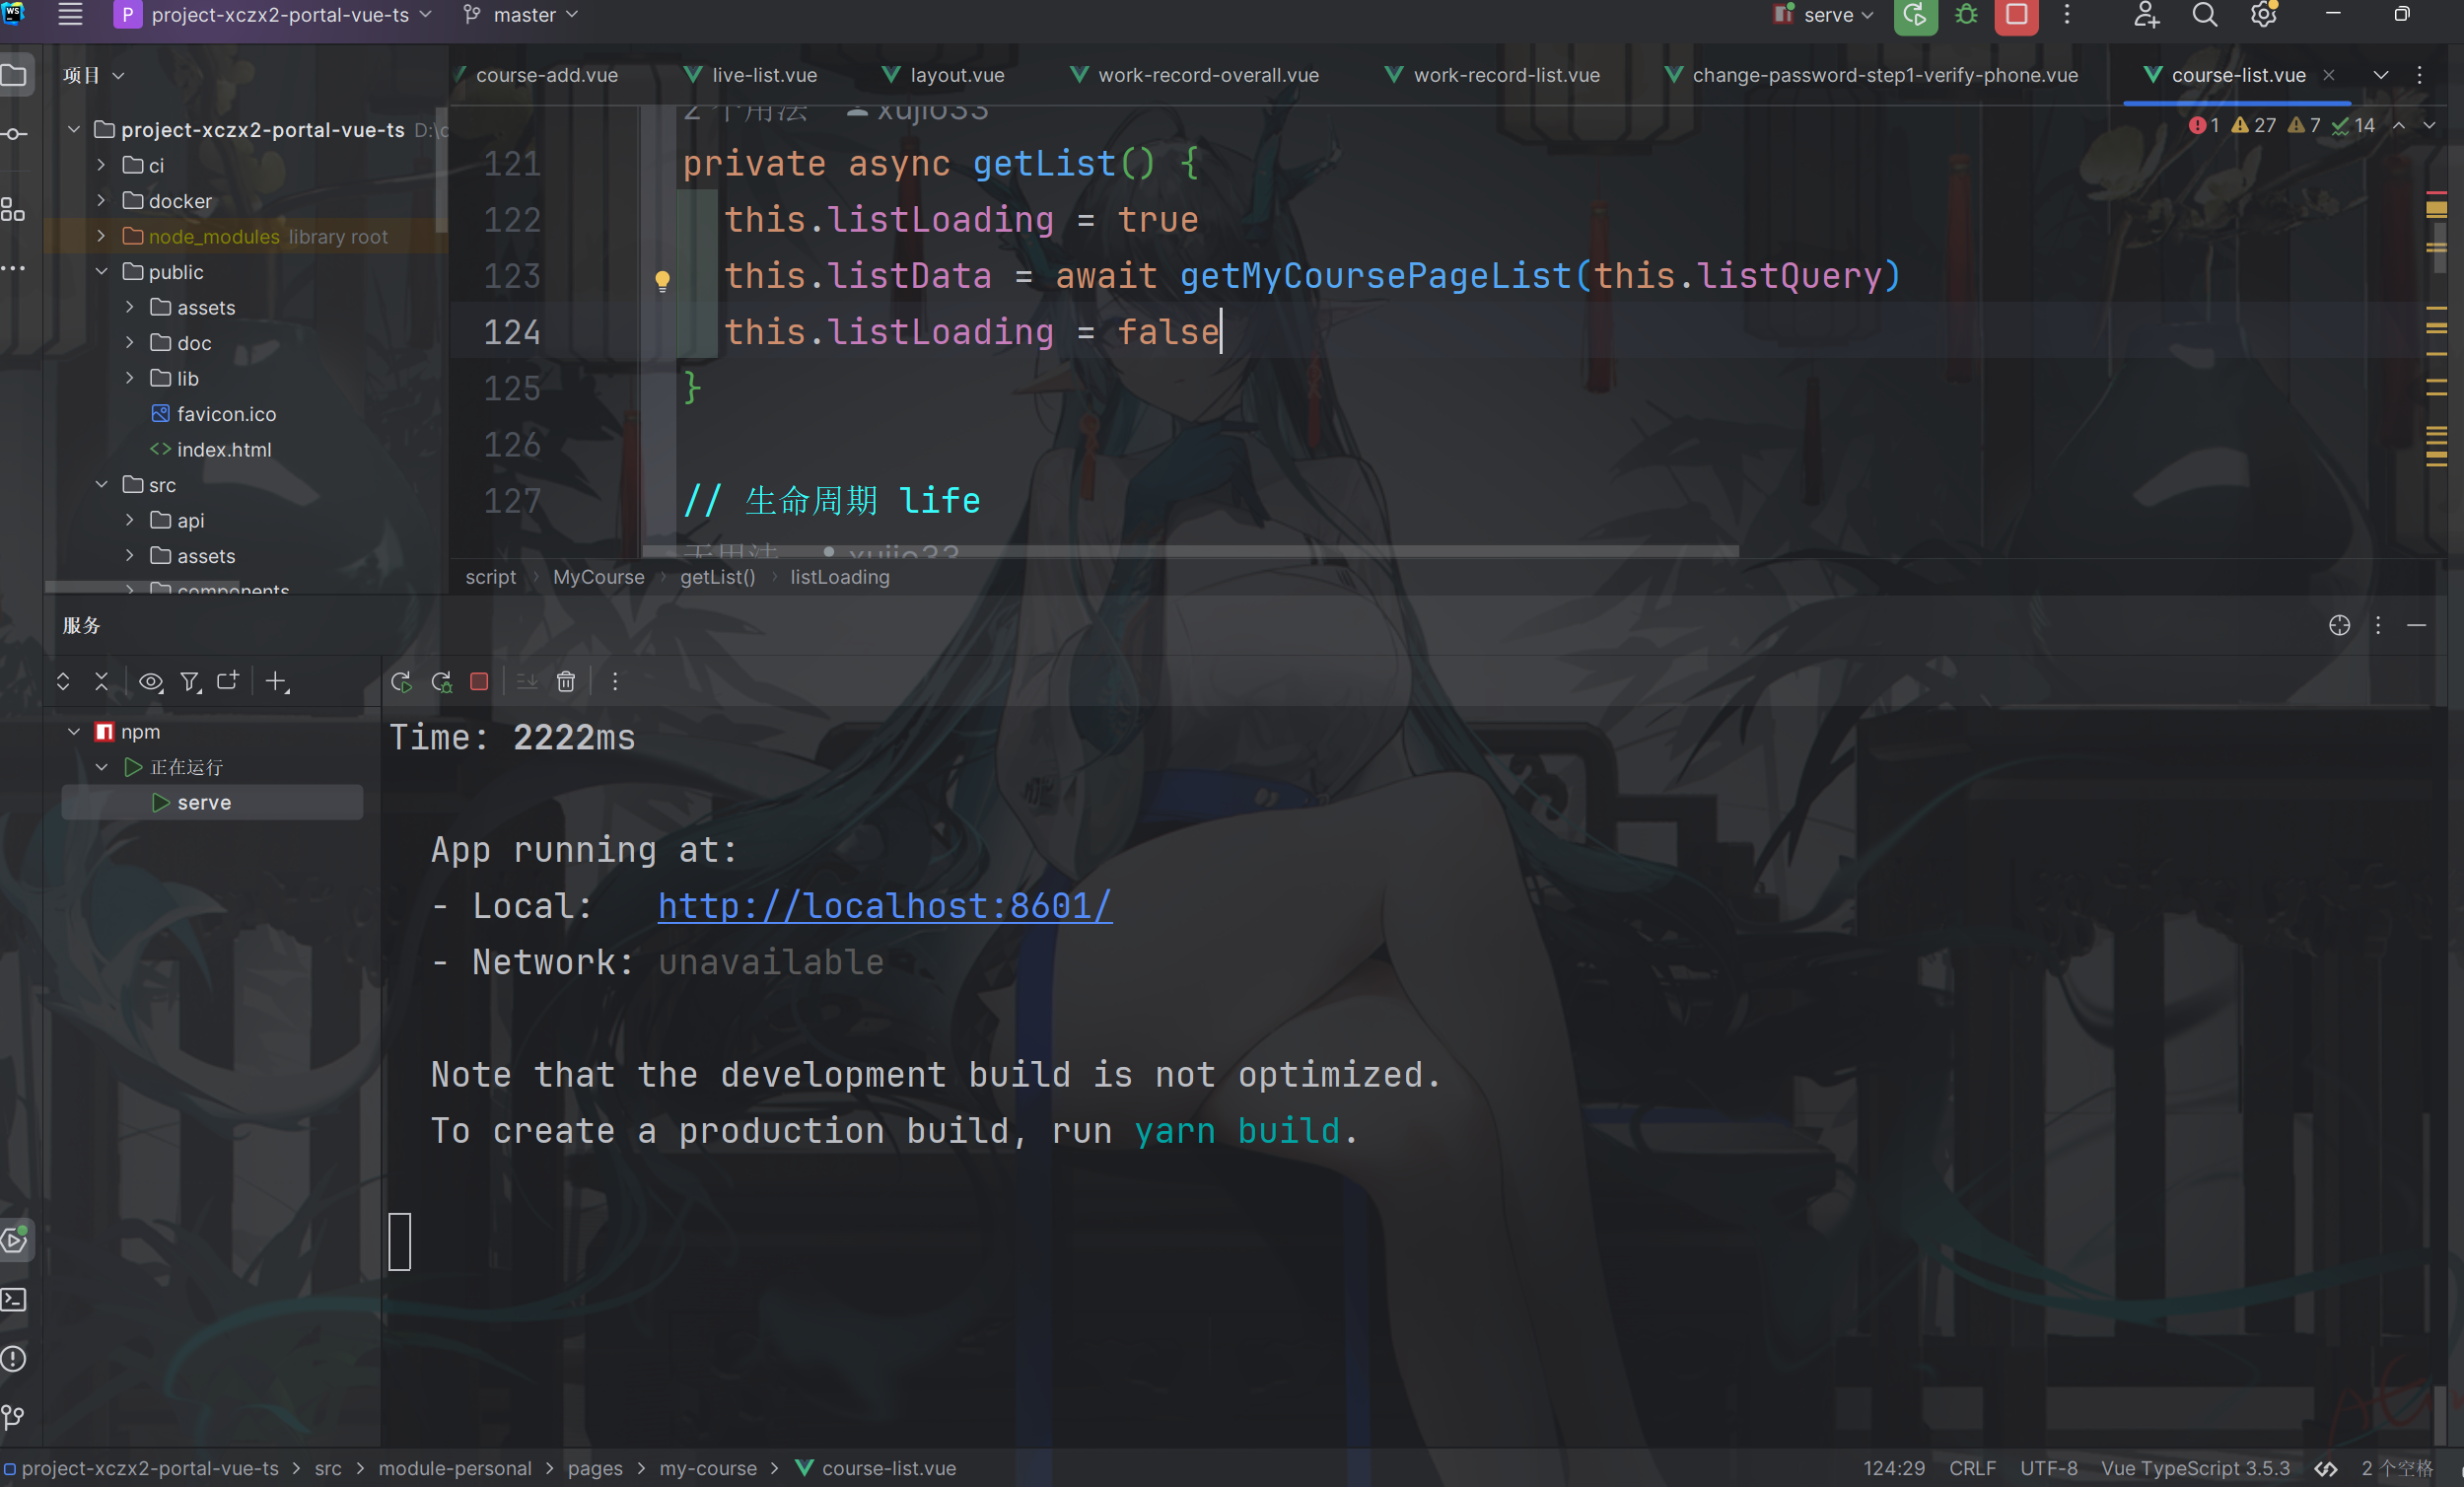The image size is (2464, 1487).
Task: Clear console output with trash icon
Action: point(566,682)
